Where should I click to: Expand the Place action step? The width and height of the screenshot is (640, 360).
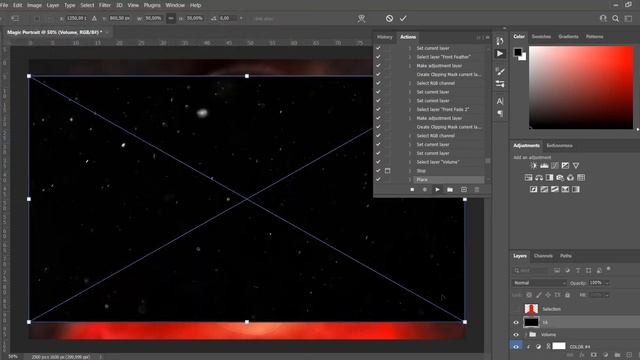[x=410, y=180]
